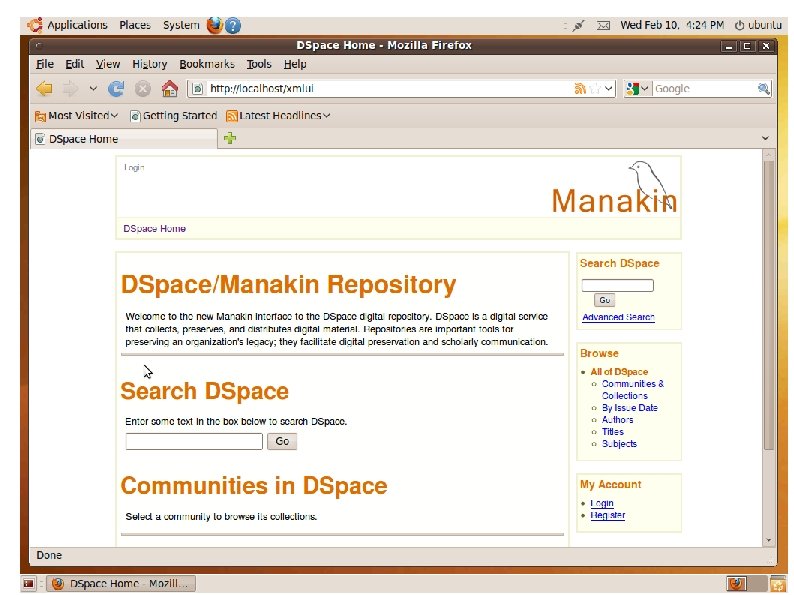
Task: Click the network connection indicator icon
Action: [578, 25]
